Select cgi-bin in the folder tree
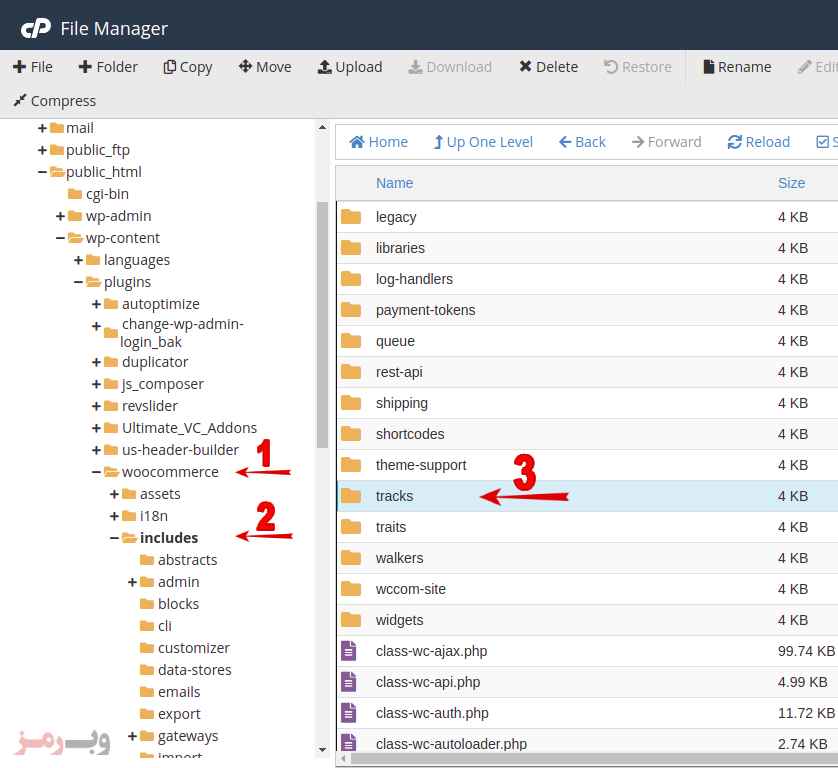This screenshot has width=838, height=768. (x=107, y=194)
